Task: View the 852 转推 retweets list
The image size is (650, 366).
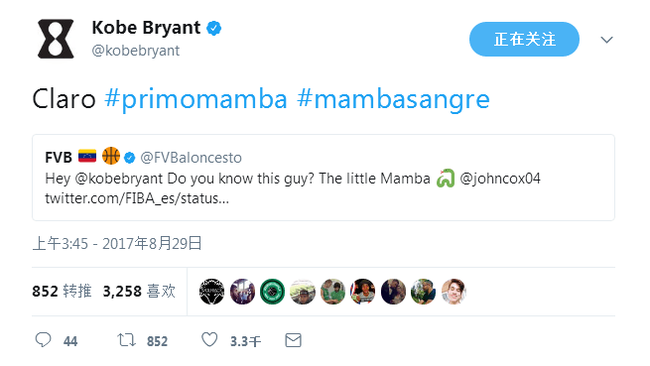Action: pyautogui.click(x=62, y=291)
